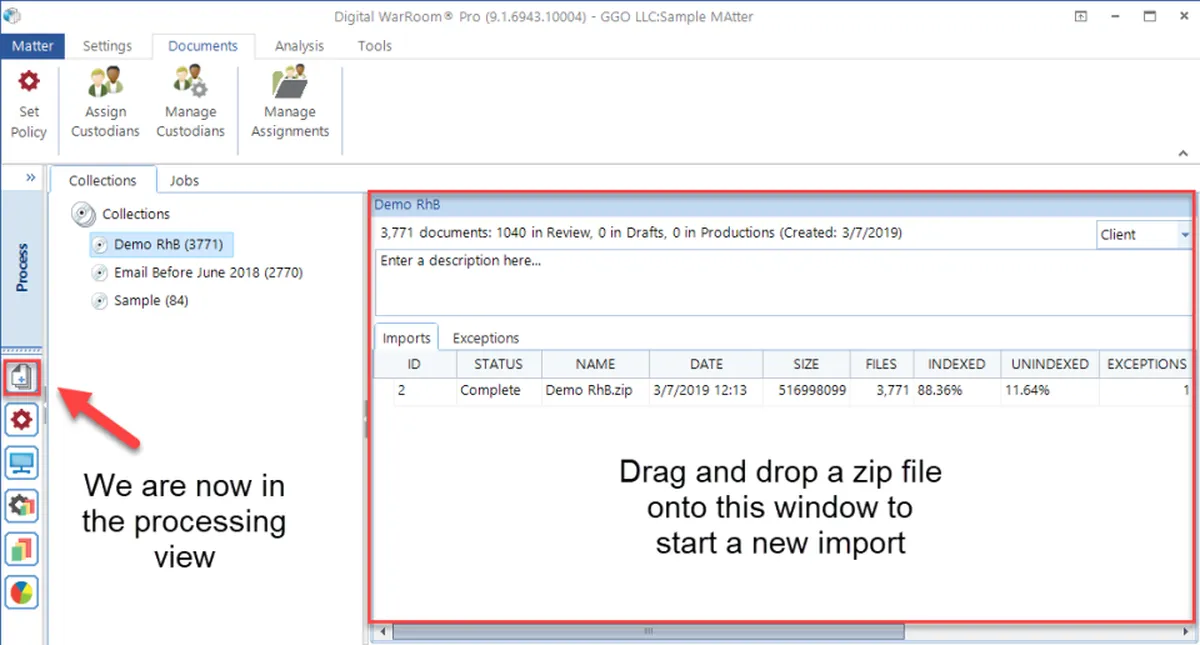The image size is (1200, 645).
Task: Click the ribbon display options title bar icon
Action: click(1081, 16)
